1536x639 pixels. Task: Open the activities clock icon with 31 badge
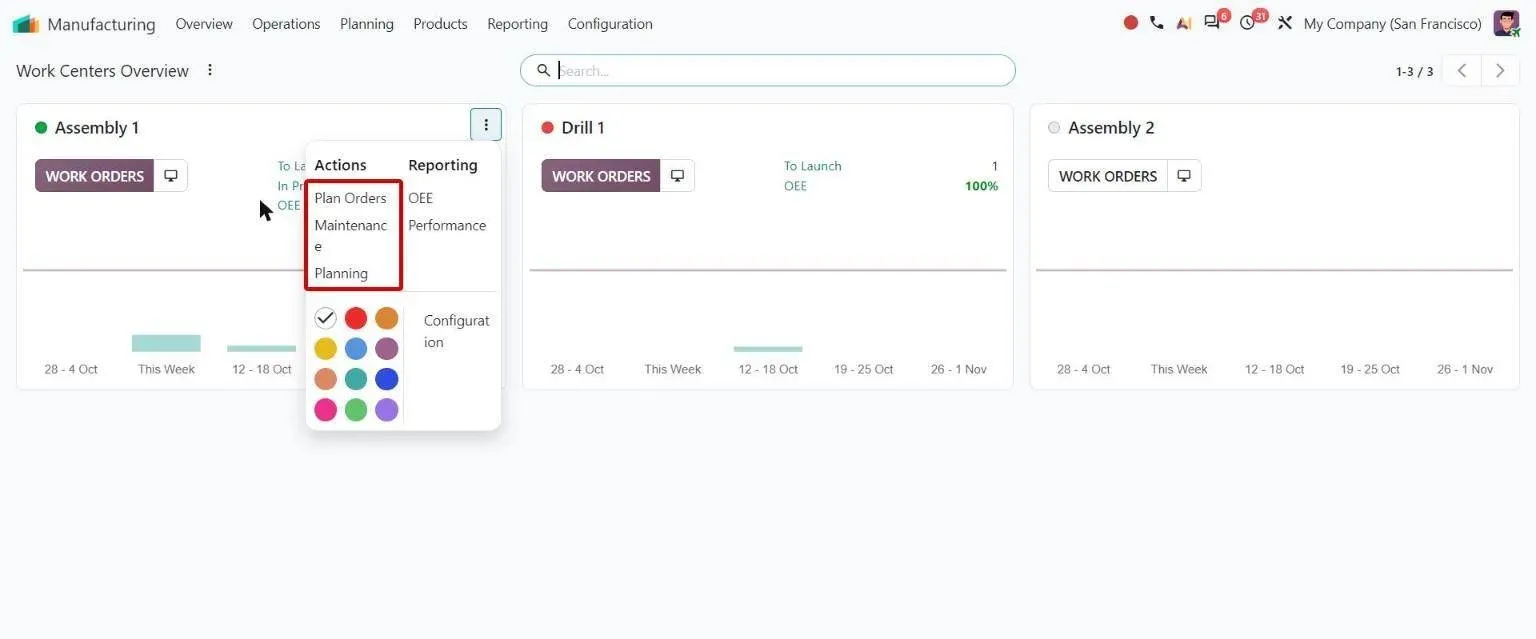(x=1247, y=23)
